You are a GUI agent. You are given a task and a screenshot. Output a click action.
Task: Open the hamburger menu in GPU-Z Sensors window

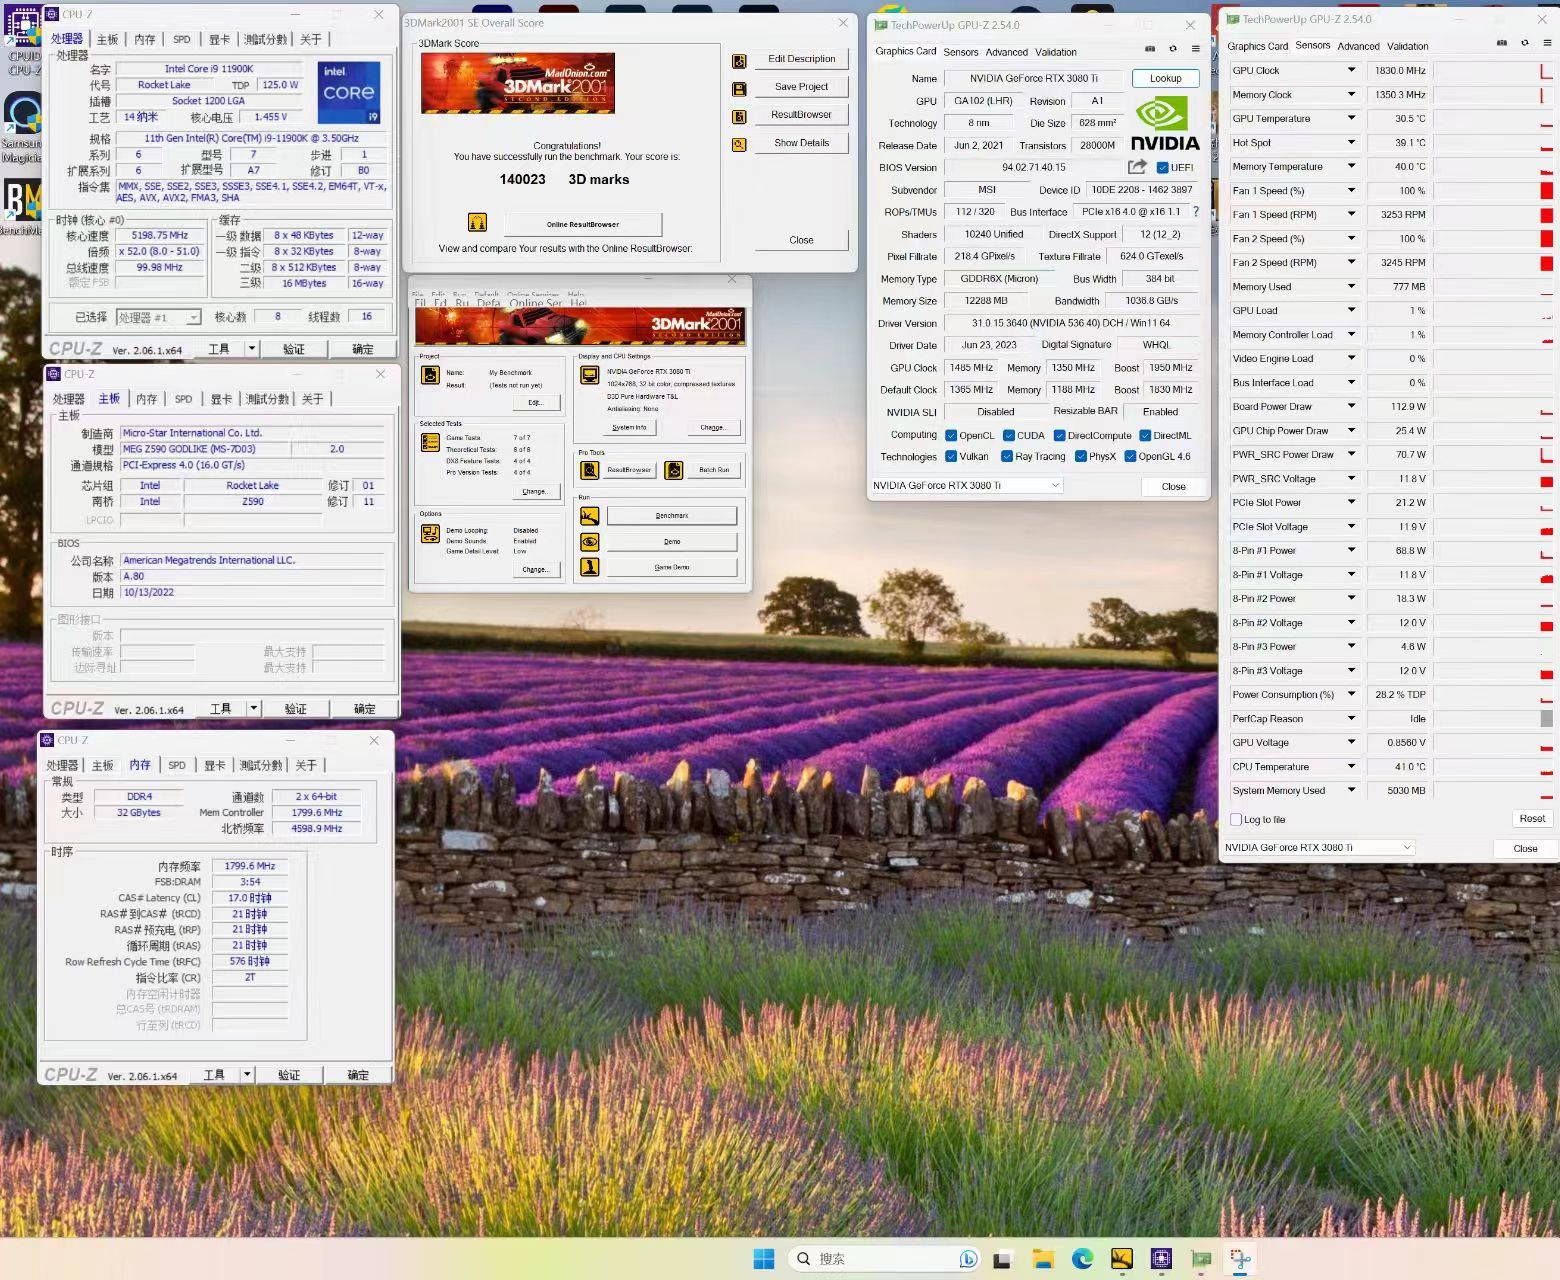pyautogui.click(x=1547, y=43)
